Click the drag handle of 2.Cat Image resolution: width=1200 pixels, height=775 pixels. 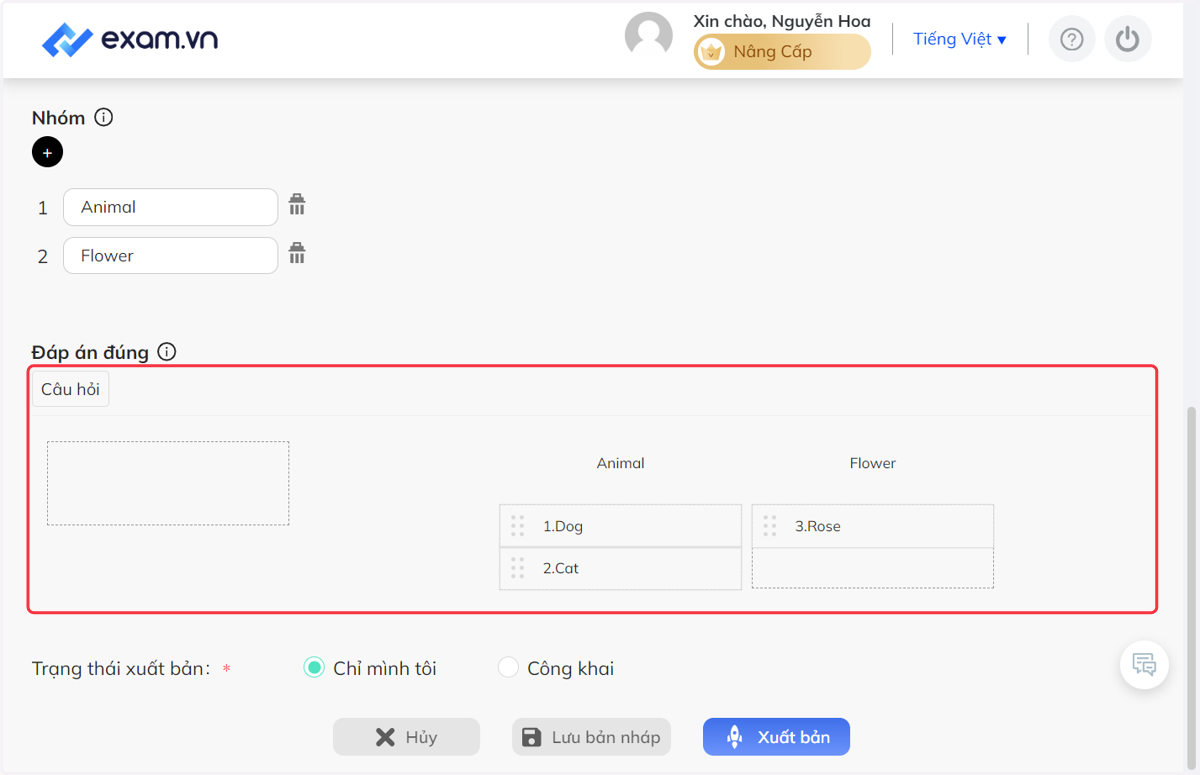(517, 568)
